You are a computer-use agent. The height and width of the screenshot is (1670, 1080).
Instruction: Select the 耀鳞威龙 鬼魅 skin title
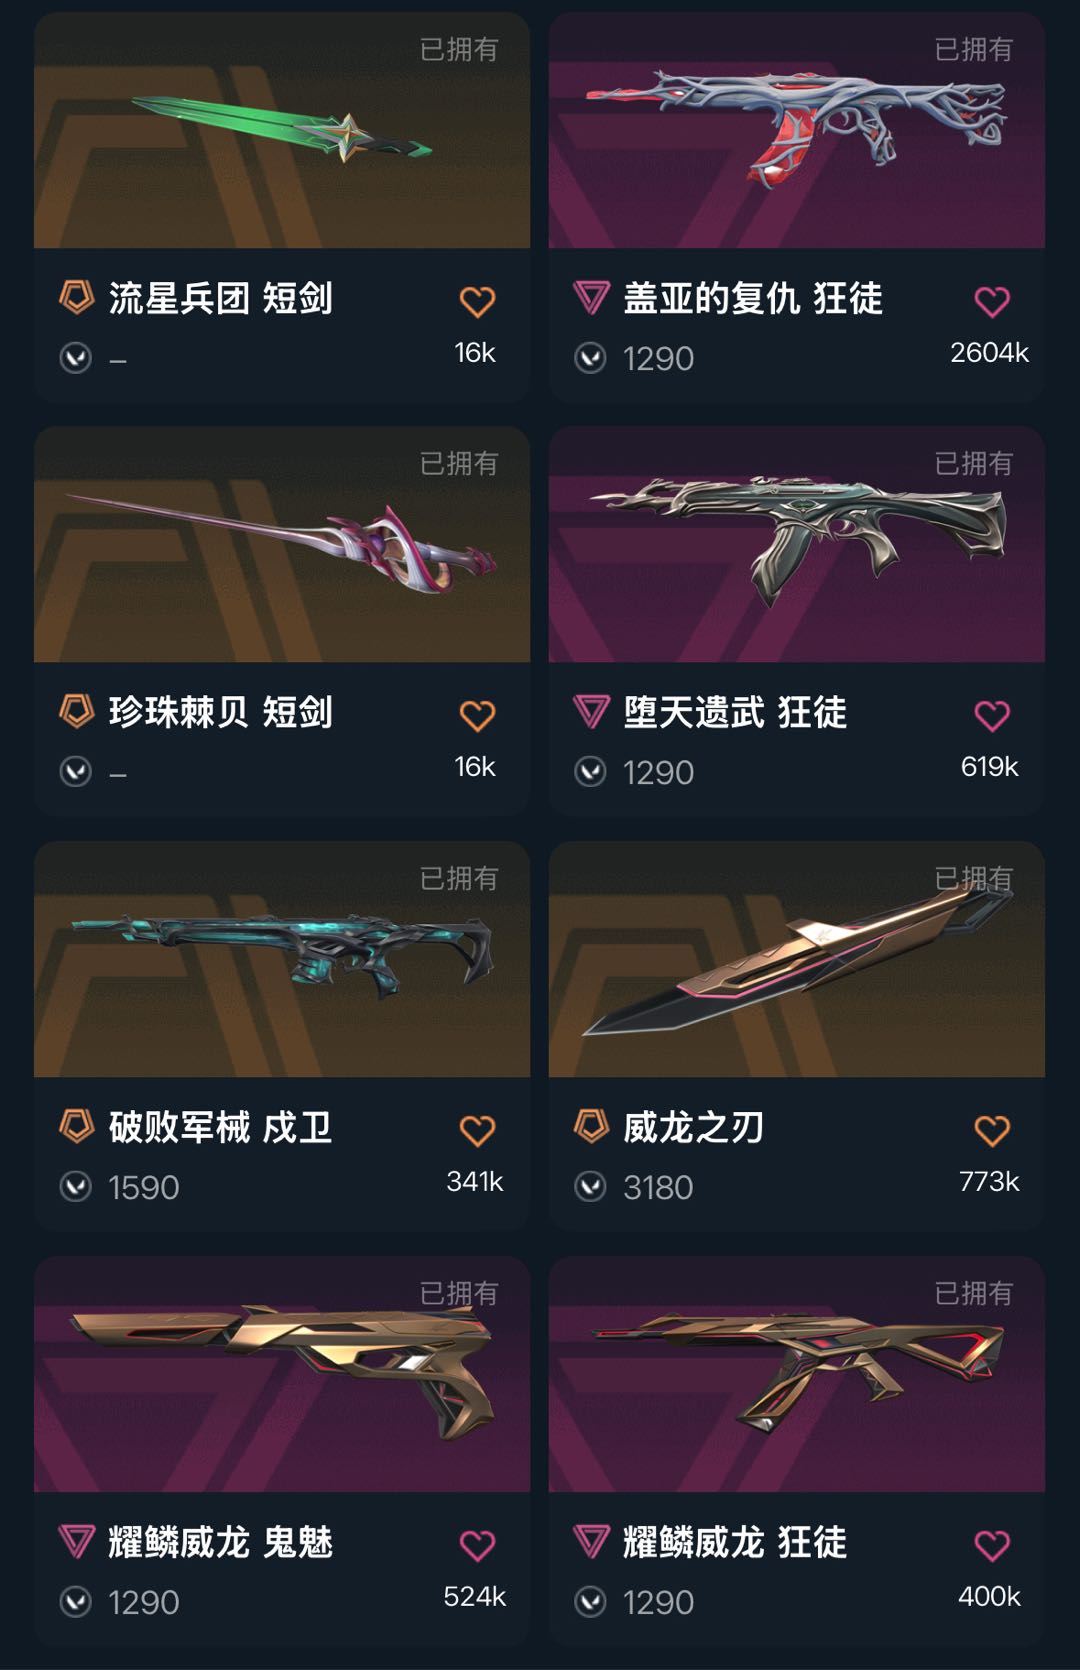(x=220, y=1542)
